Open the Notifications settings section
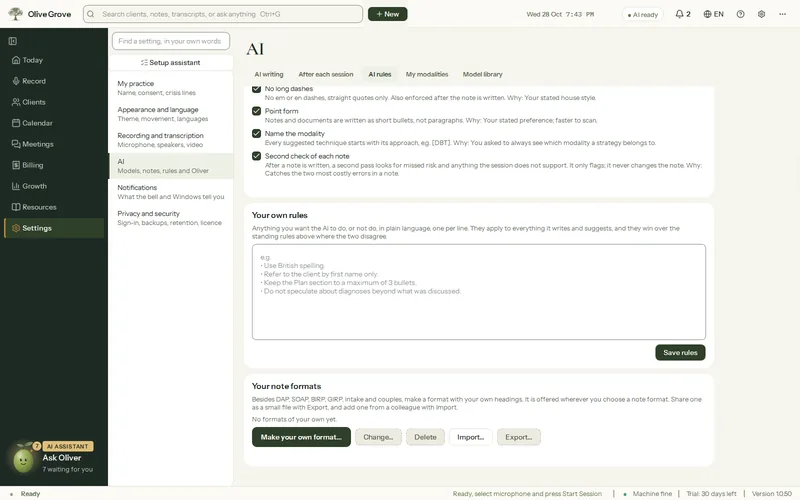This screenshot has width=800, height=500. point(171,192)
